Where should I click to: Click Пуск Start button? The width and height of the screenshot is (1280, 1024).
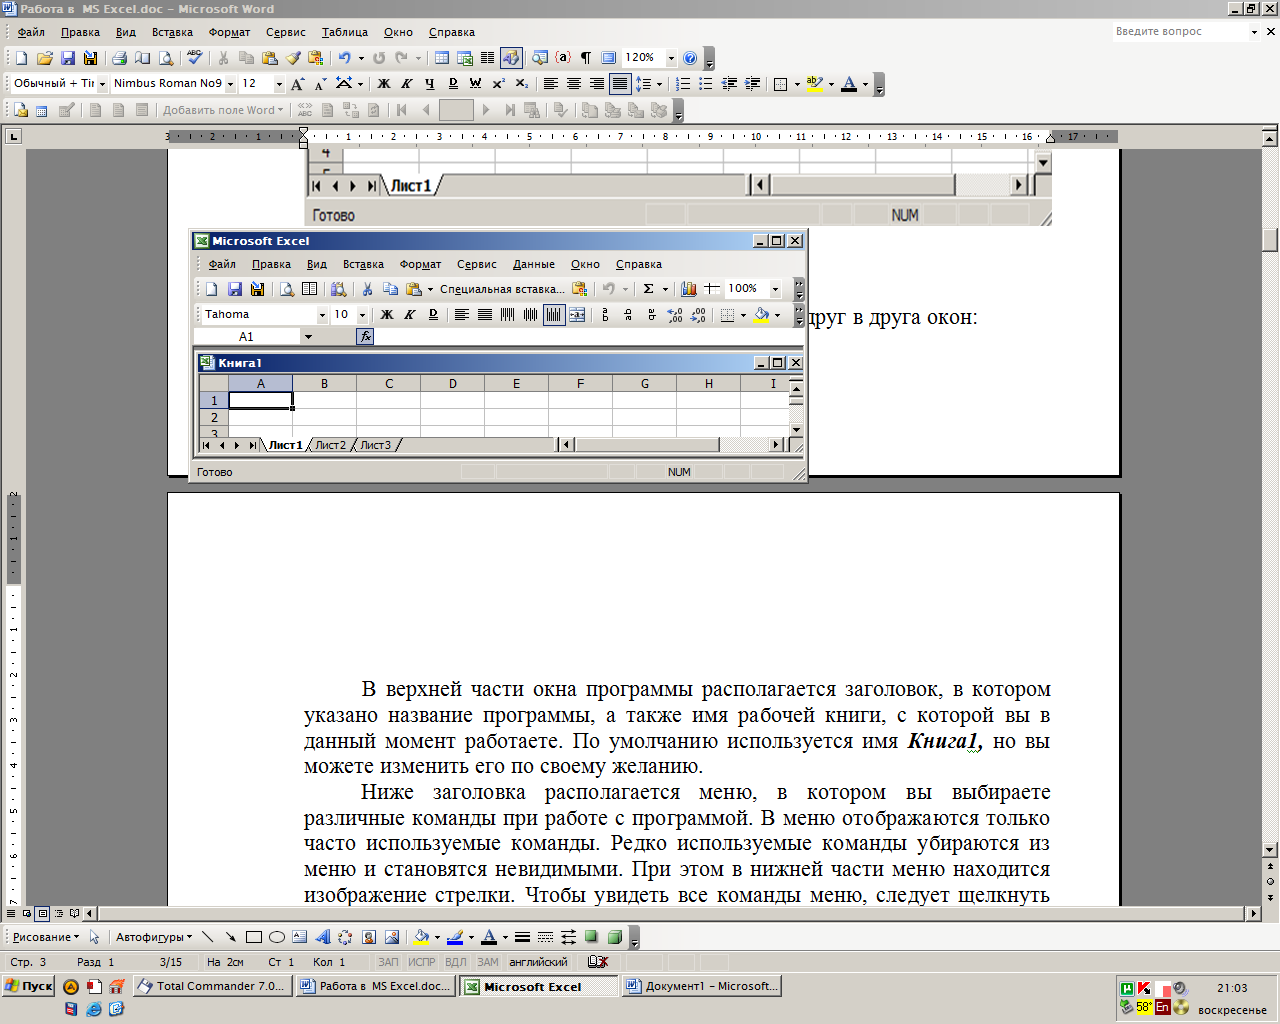29,986
